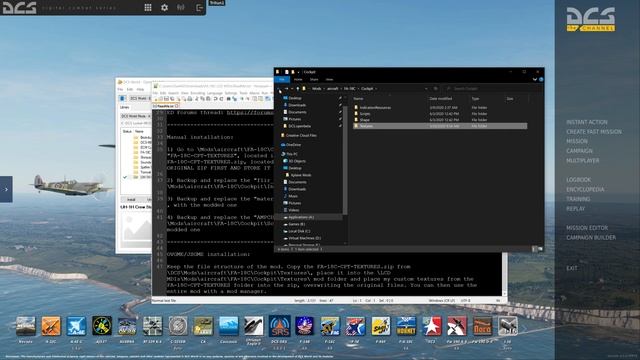This screenshot has height=360, width=640.
Task: Open the DCS SRS module icon
Action: (280, 326)
